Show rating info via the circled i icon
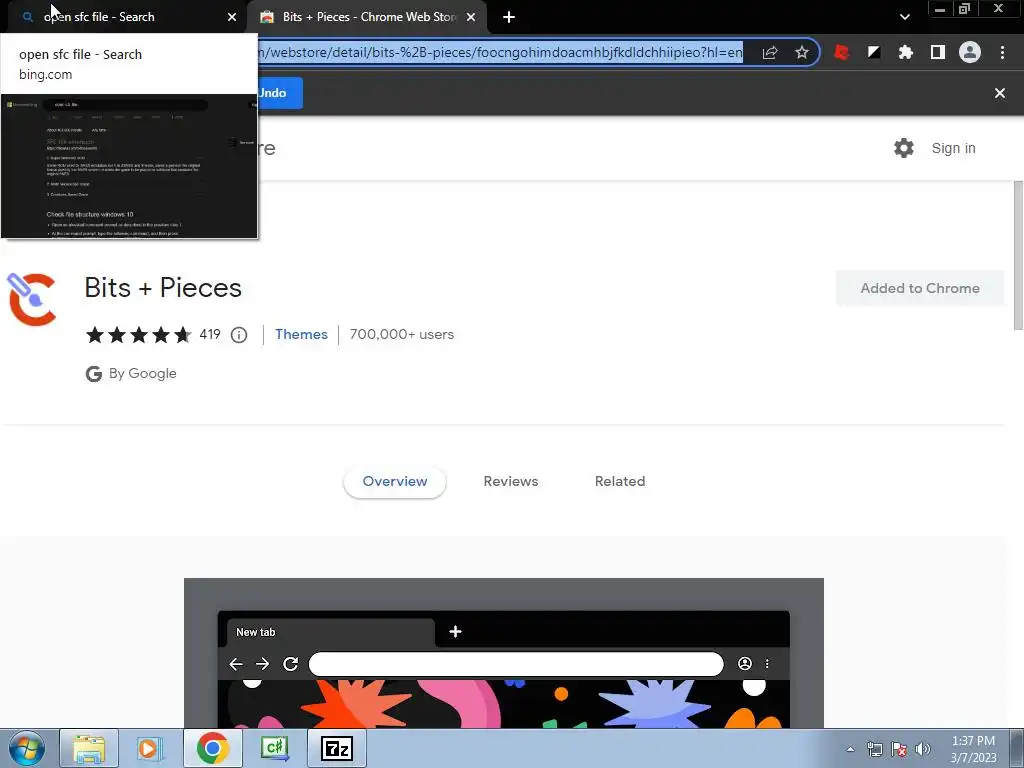The image size is (1024, 768). pyautogui.click(x=239, y=335)
